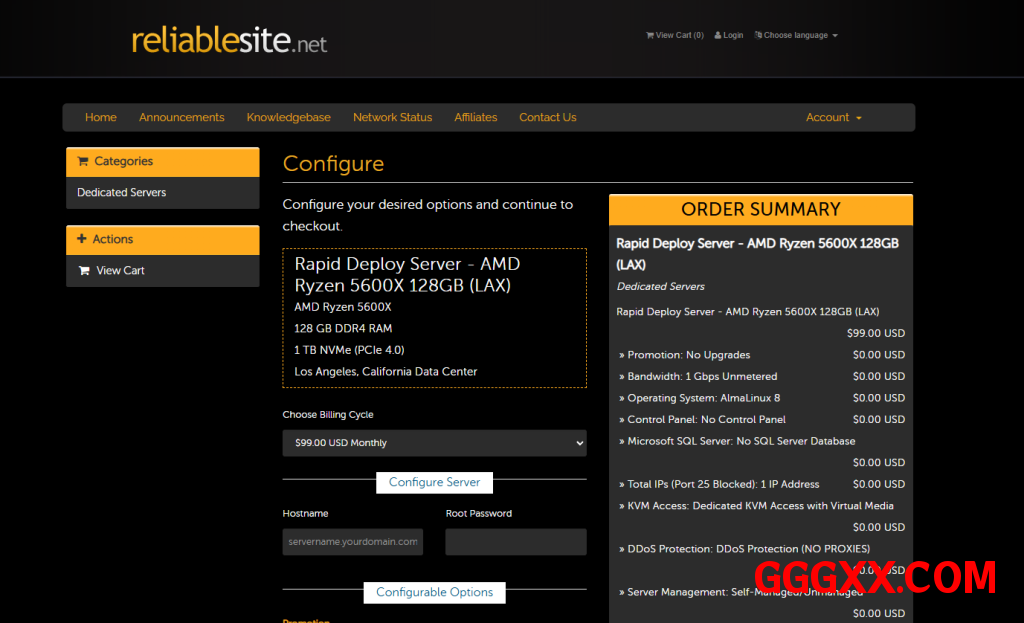Viewport: 1024px width, 623px height.
Task: Go to Home in navigation bar
Action: (101, 117)
